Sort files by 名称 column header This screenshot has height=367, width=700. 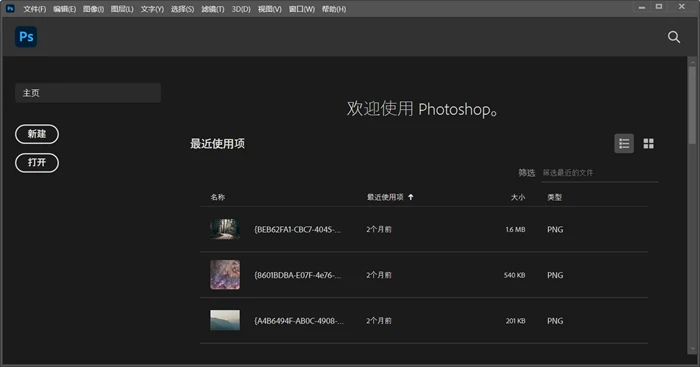[x=217, y=197]
